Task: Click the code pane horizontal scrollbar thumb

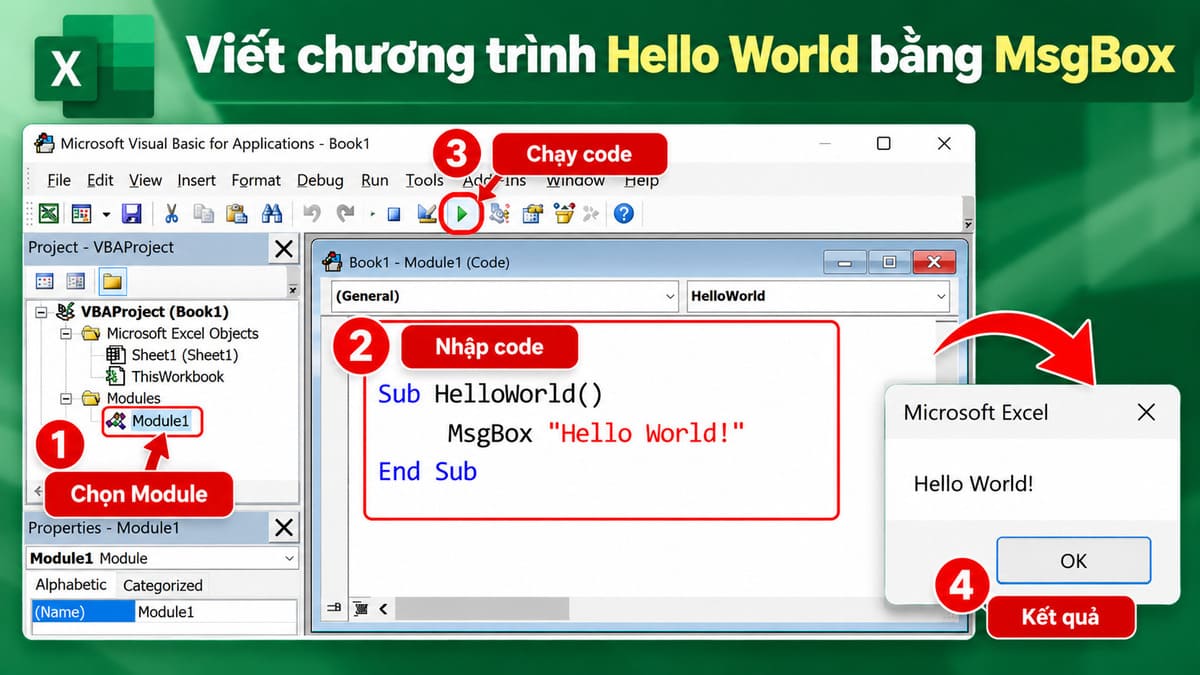Action: click(483, 607)
